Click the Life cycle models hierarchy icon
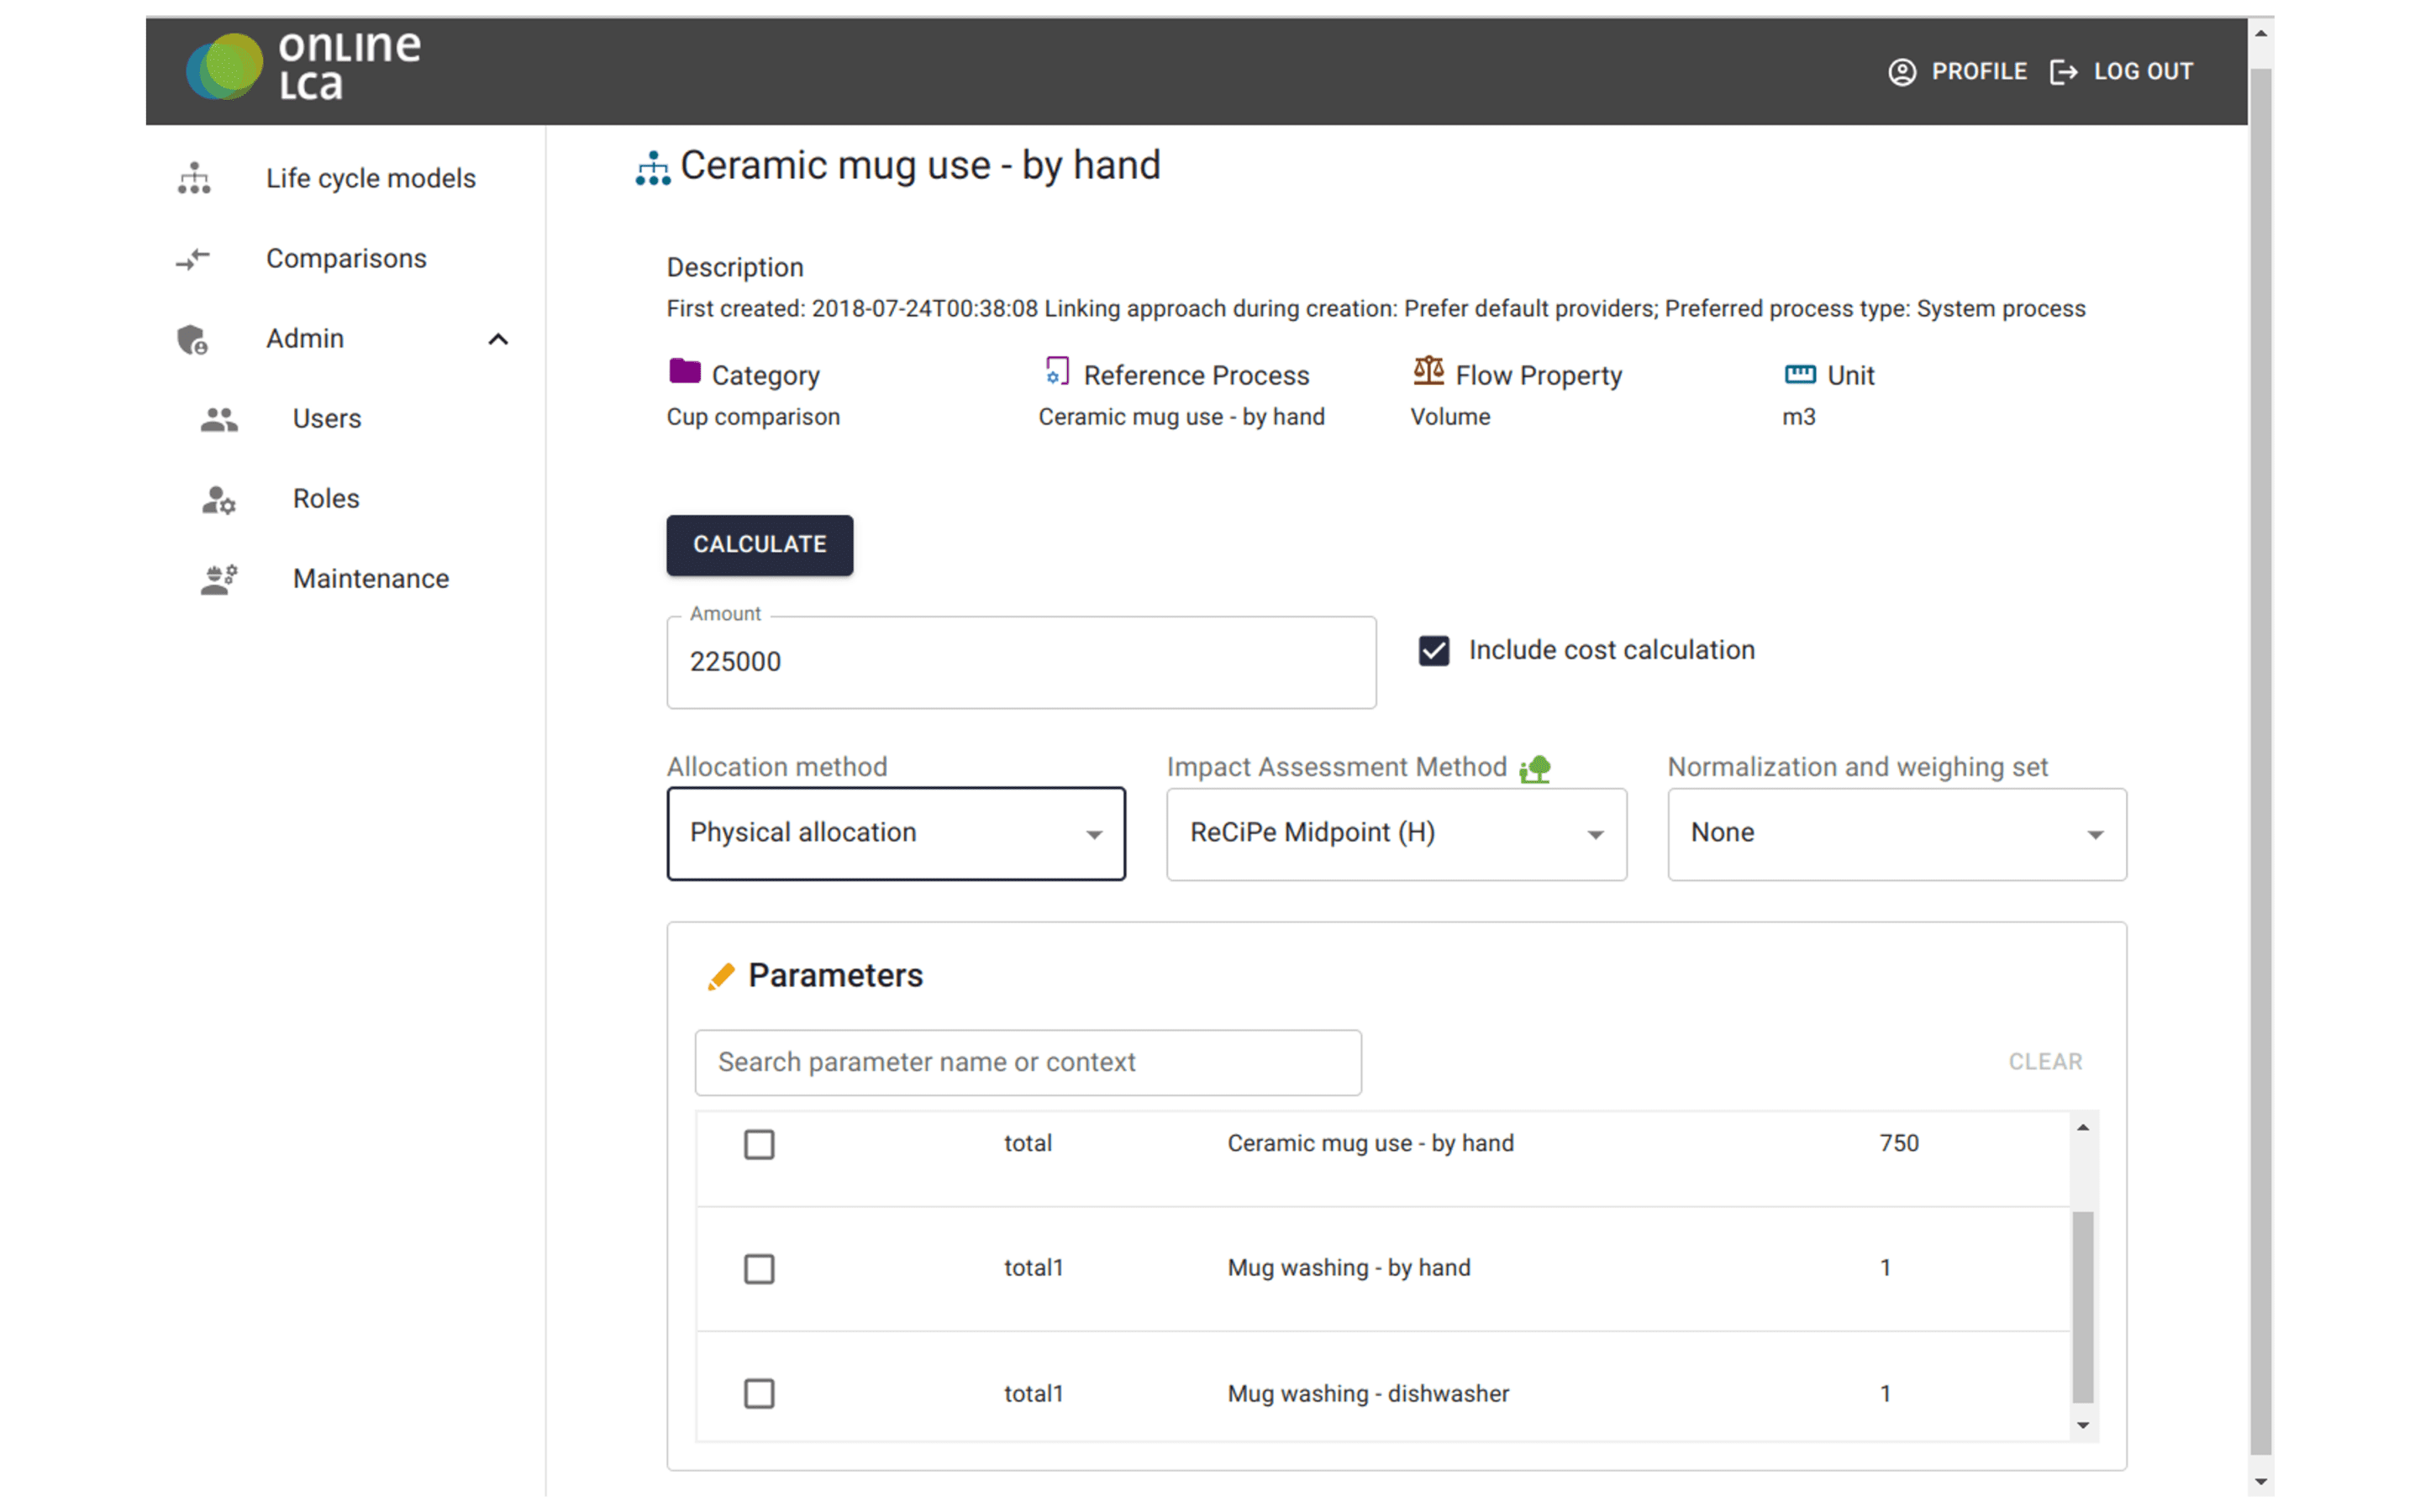Image resolution: width=2420 pixels, height=1512 pixels. coord(194,178)
